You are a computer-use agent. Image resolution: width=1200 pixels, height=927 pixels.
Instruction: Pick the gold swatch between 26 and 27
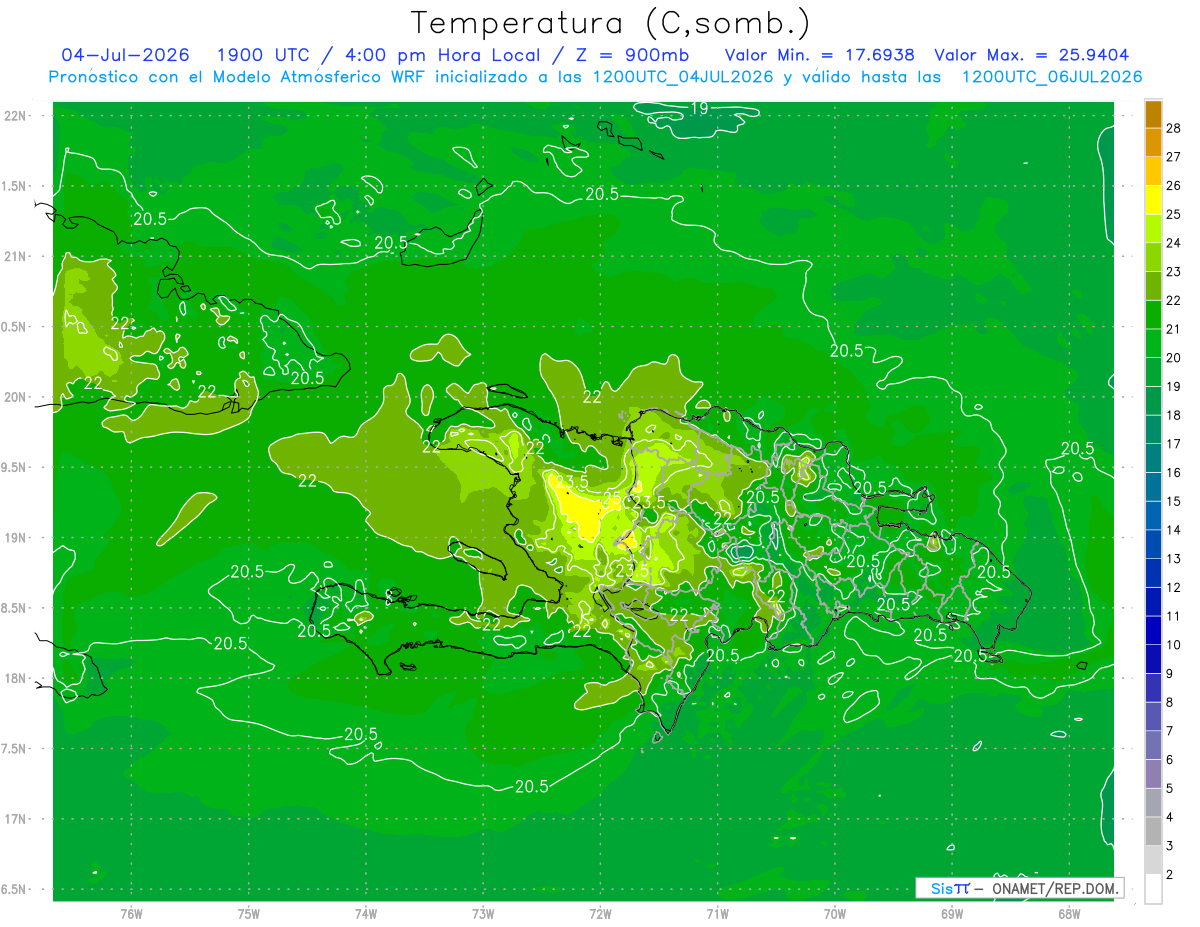1153,171
